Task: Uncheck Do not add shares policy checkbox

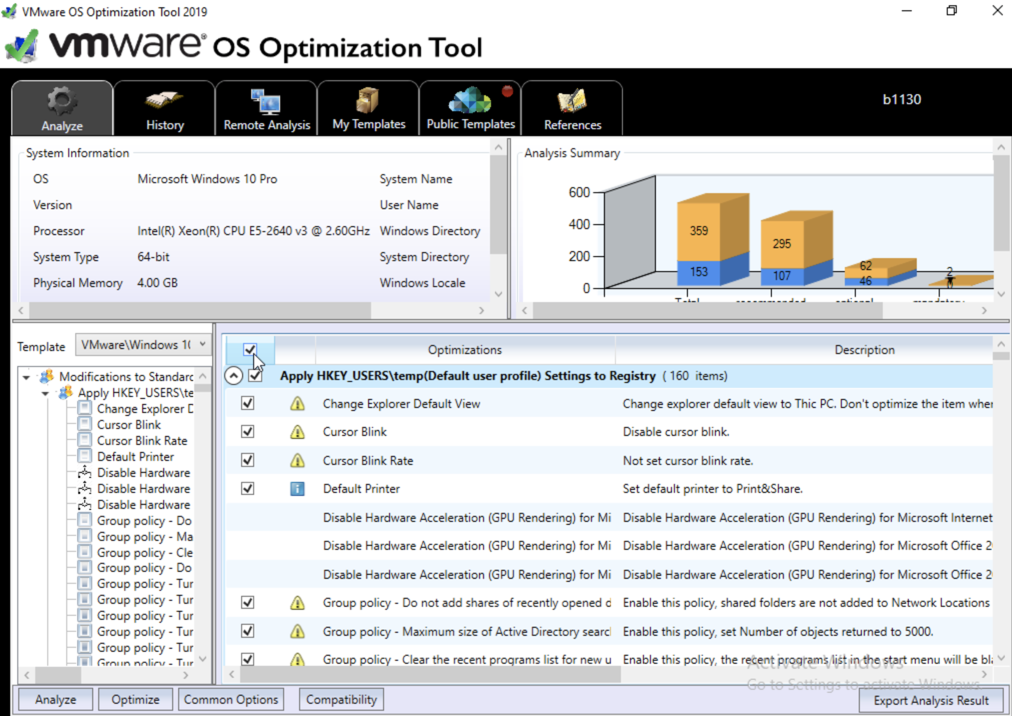Action: click(247, 602)
